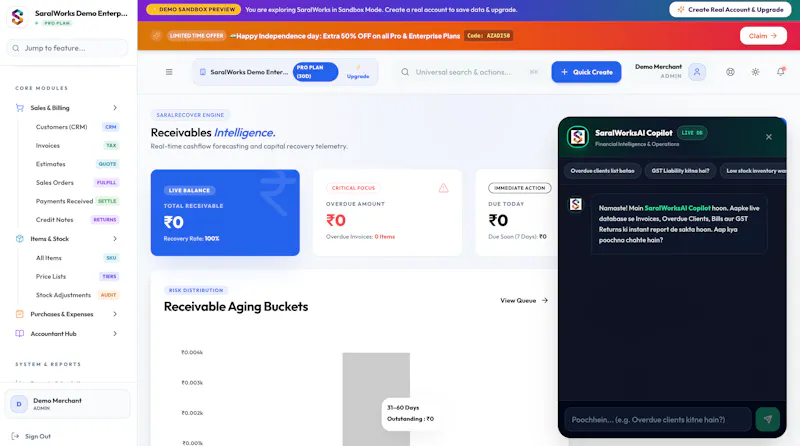Click the Overdue Amount critical focus card

[387, 212]
